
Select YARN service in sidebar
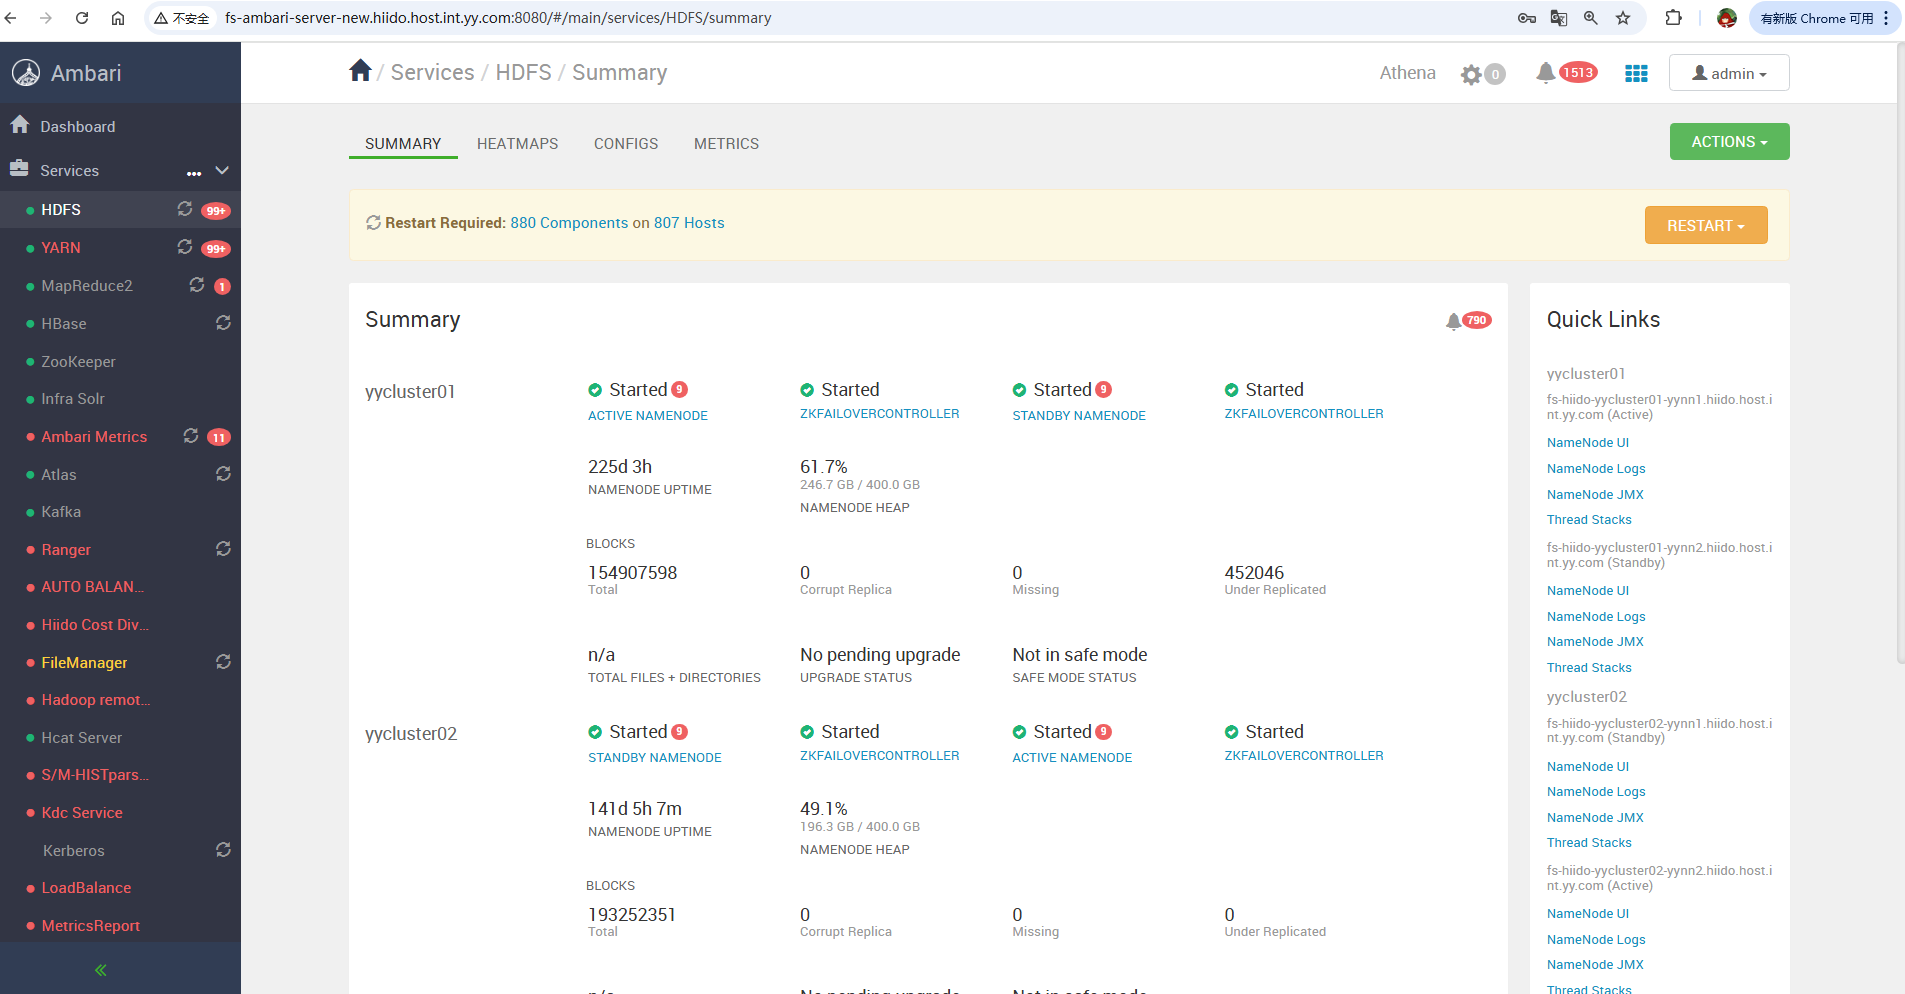pos(61,248)
